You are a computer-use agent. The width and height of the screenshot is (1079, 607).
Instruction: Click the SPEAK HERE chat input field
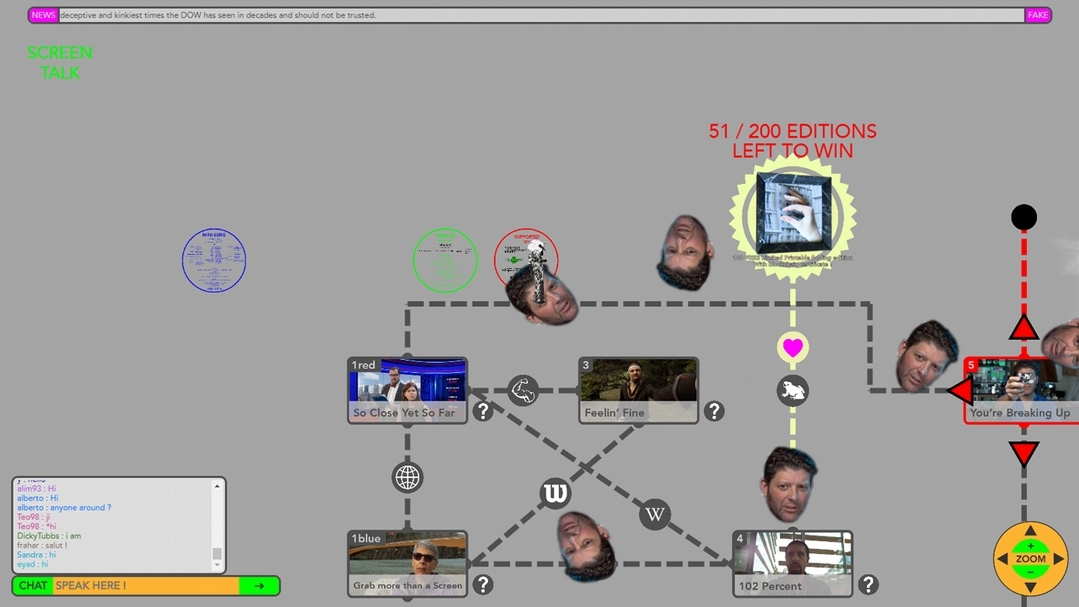coord(145,586)
